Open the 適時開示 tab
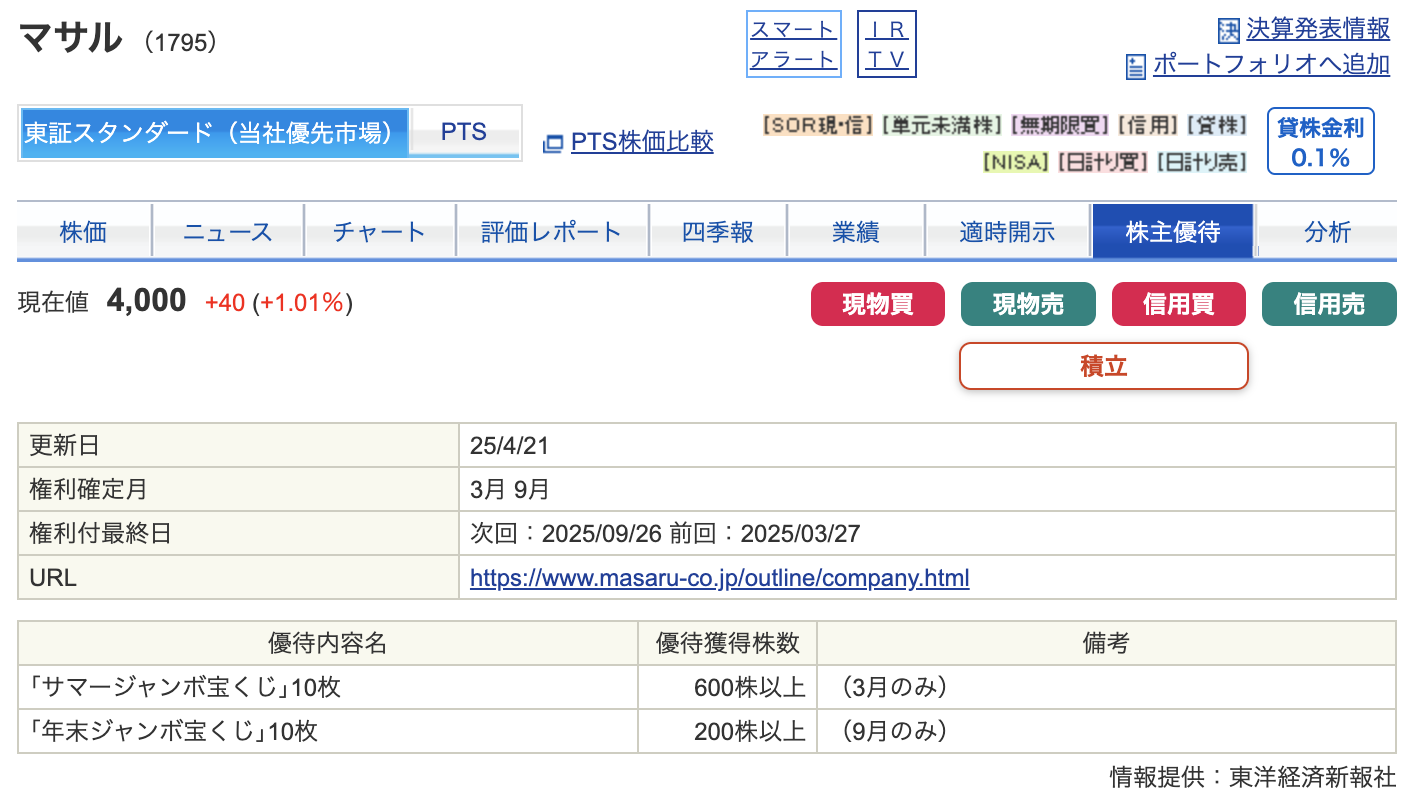The width and height of the screenshot is (1404, 792). click(x=1008, y=232)
